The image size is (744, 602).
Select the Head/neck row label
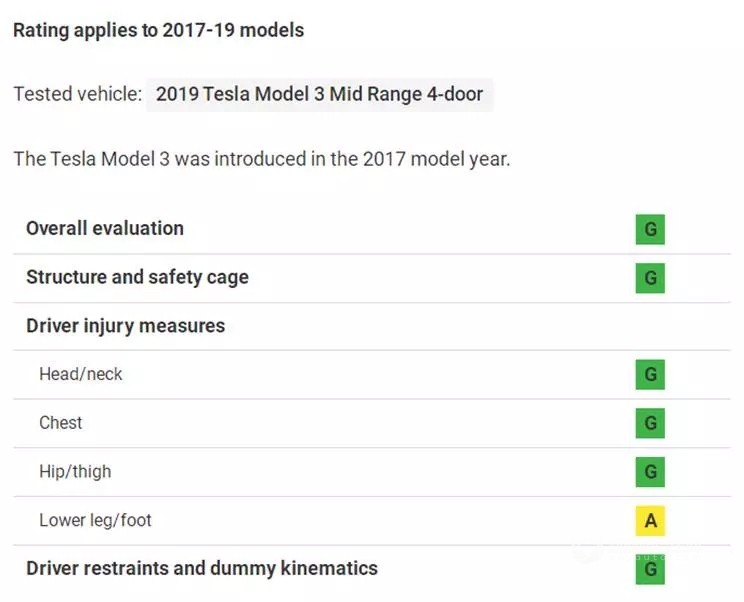click(x=81, y=374)
